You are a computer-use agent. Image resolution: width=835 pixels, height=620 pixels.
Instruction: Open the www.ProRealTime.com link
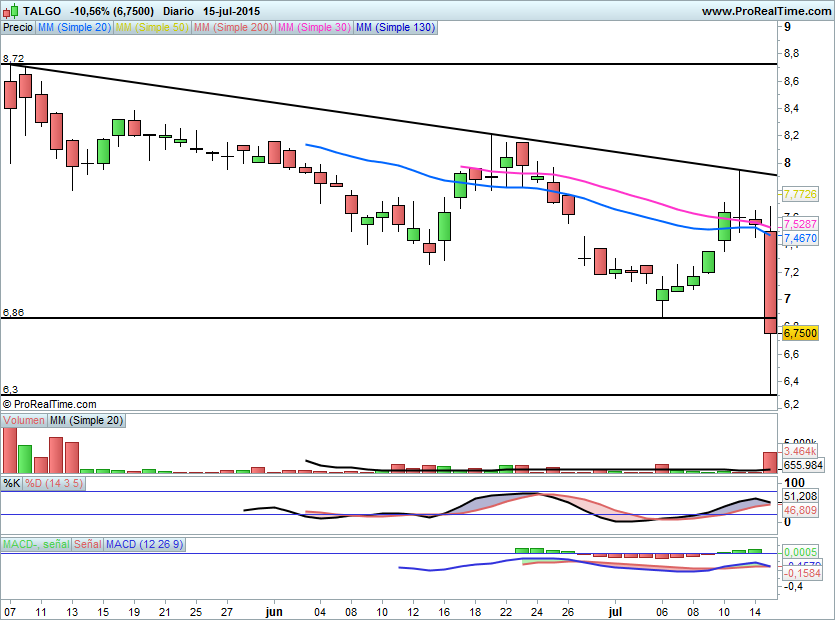tap(765, 10)
